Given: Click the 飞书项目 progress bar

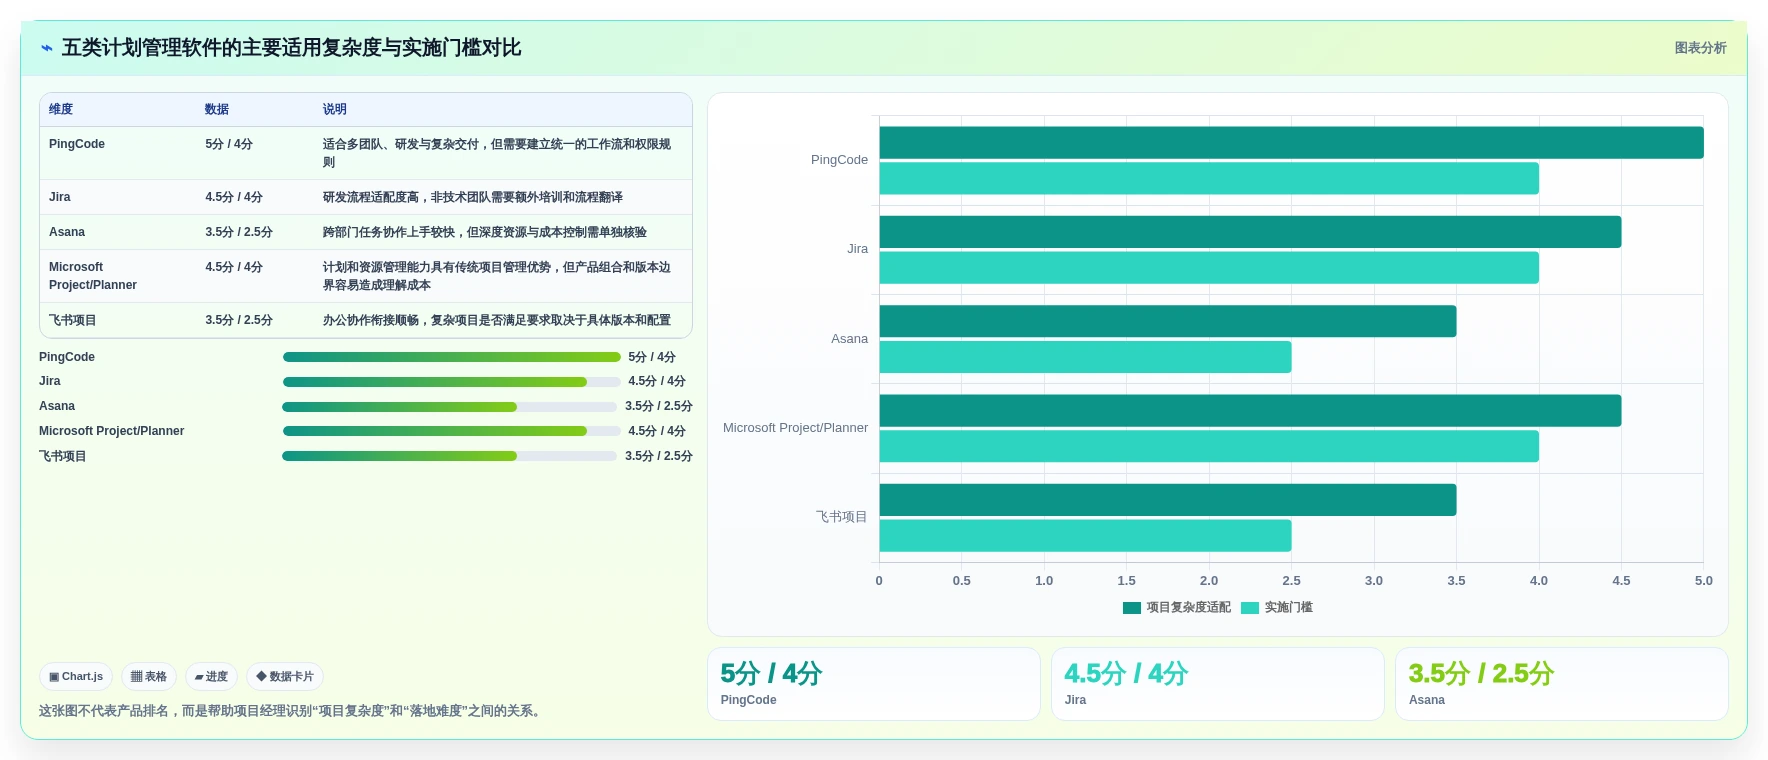Looking at the screenshot, I should tap(450, 456).
